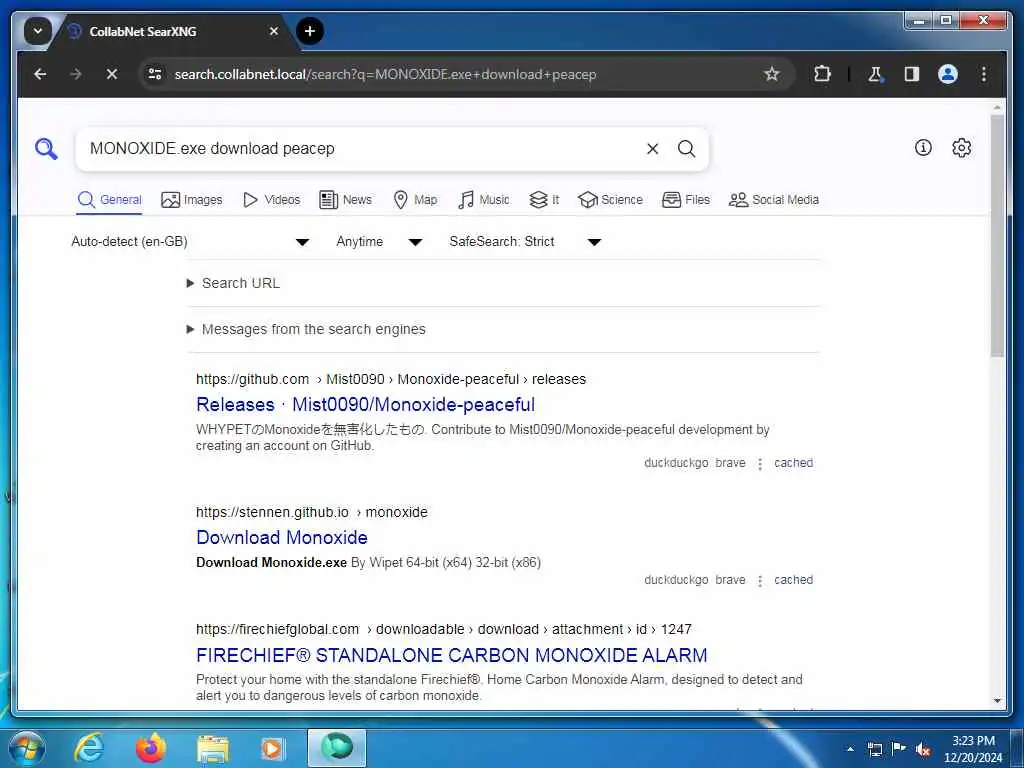Switch to the It category

544,200
